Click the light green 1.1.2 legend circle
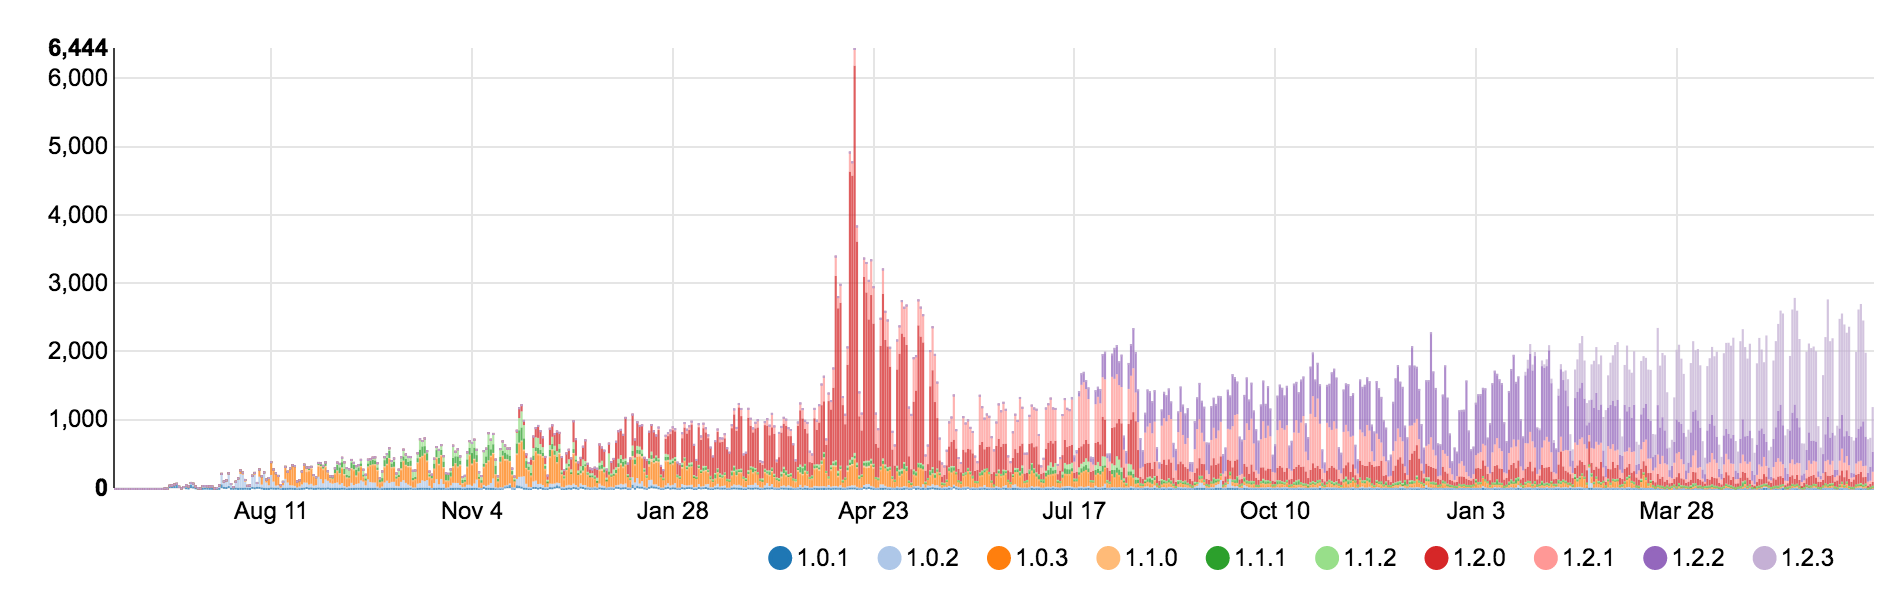This screenshot has width=1902, height=616. (x=1326, y=558)
